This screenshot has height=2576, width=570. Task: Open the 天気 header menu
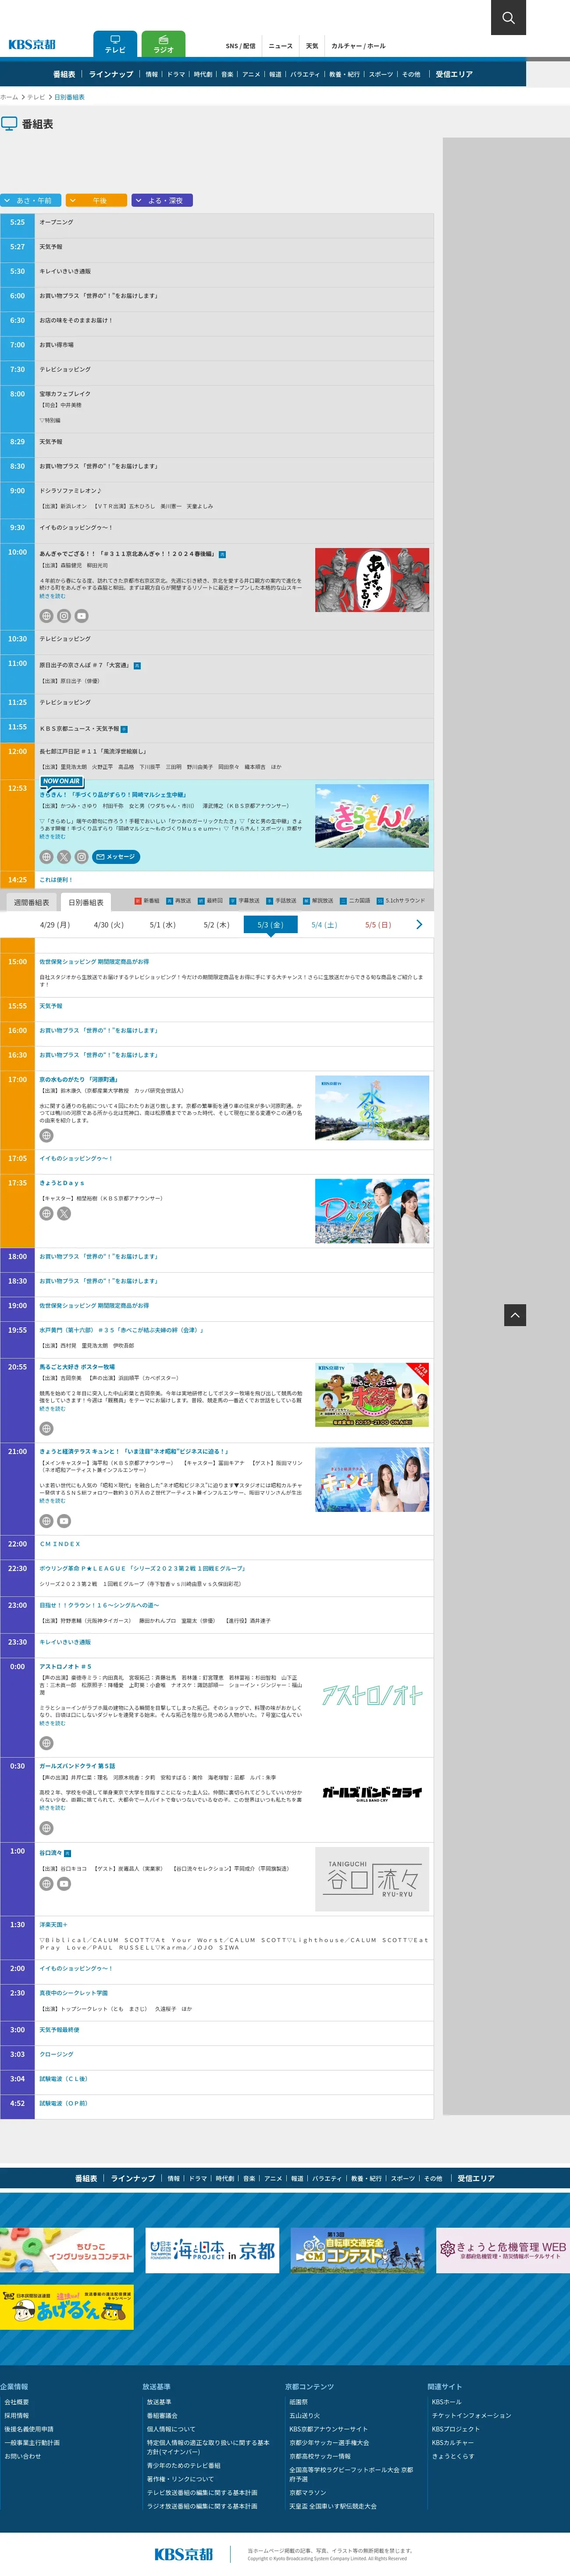[x=312, y=46]
